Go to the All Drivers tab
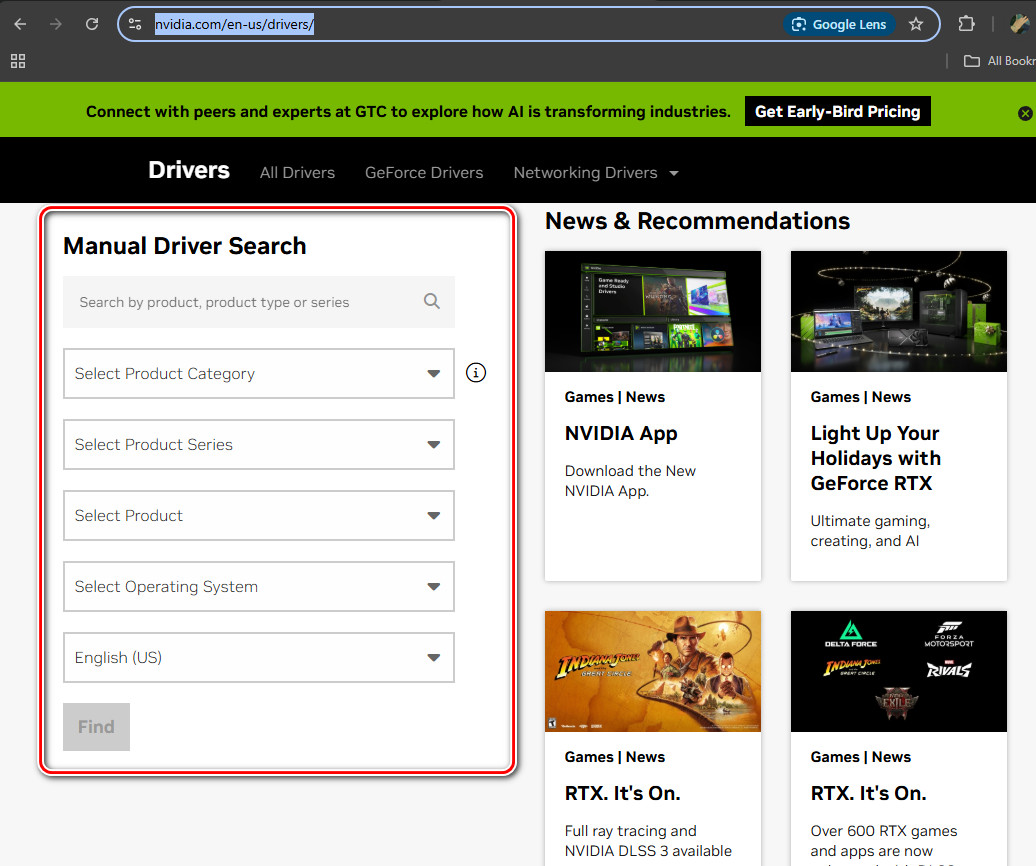 [x=297, y=172]
